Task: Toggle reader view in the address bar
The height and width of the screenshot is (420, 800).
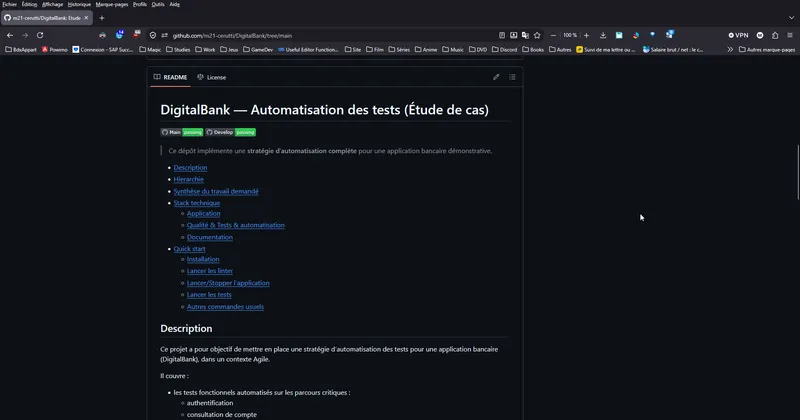Action: [502, 35]
